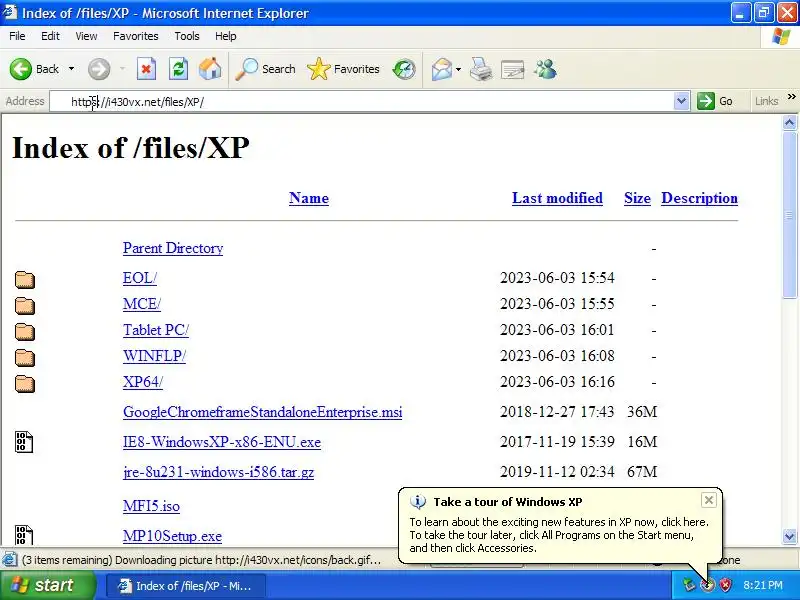Viewport: 800px width, 600px height.
Task: Click folder icon beside MCE/
Action: 24,306
